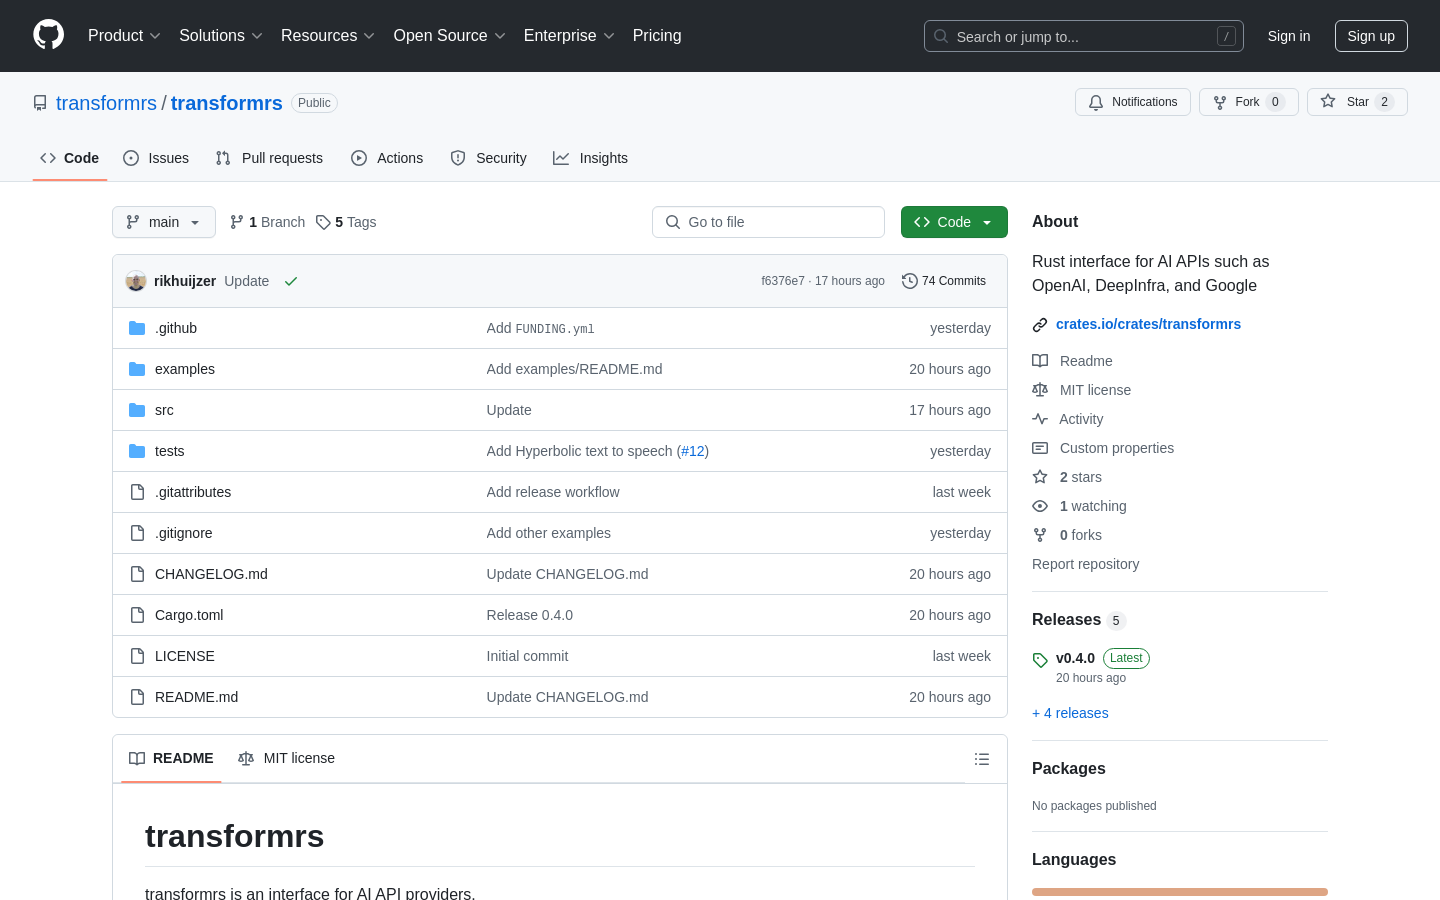Open the + 4 releases link

(1070, 713)
